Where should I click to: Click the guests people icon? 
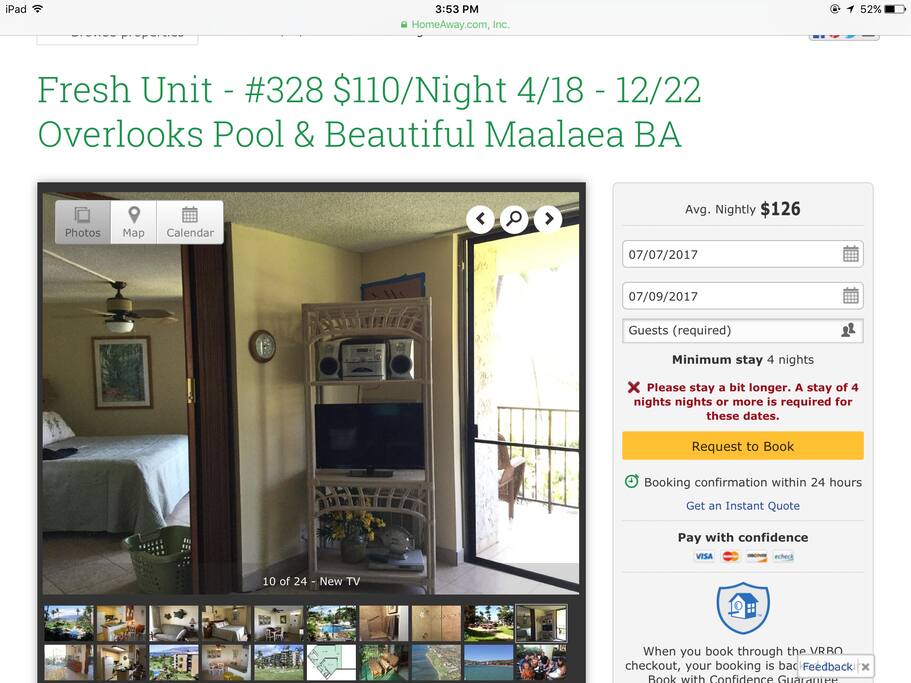coord(848,330)
